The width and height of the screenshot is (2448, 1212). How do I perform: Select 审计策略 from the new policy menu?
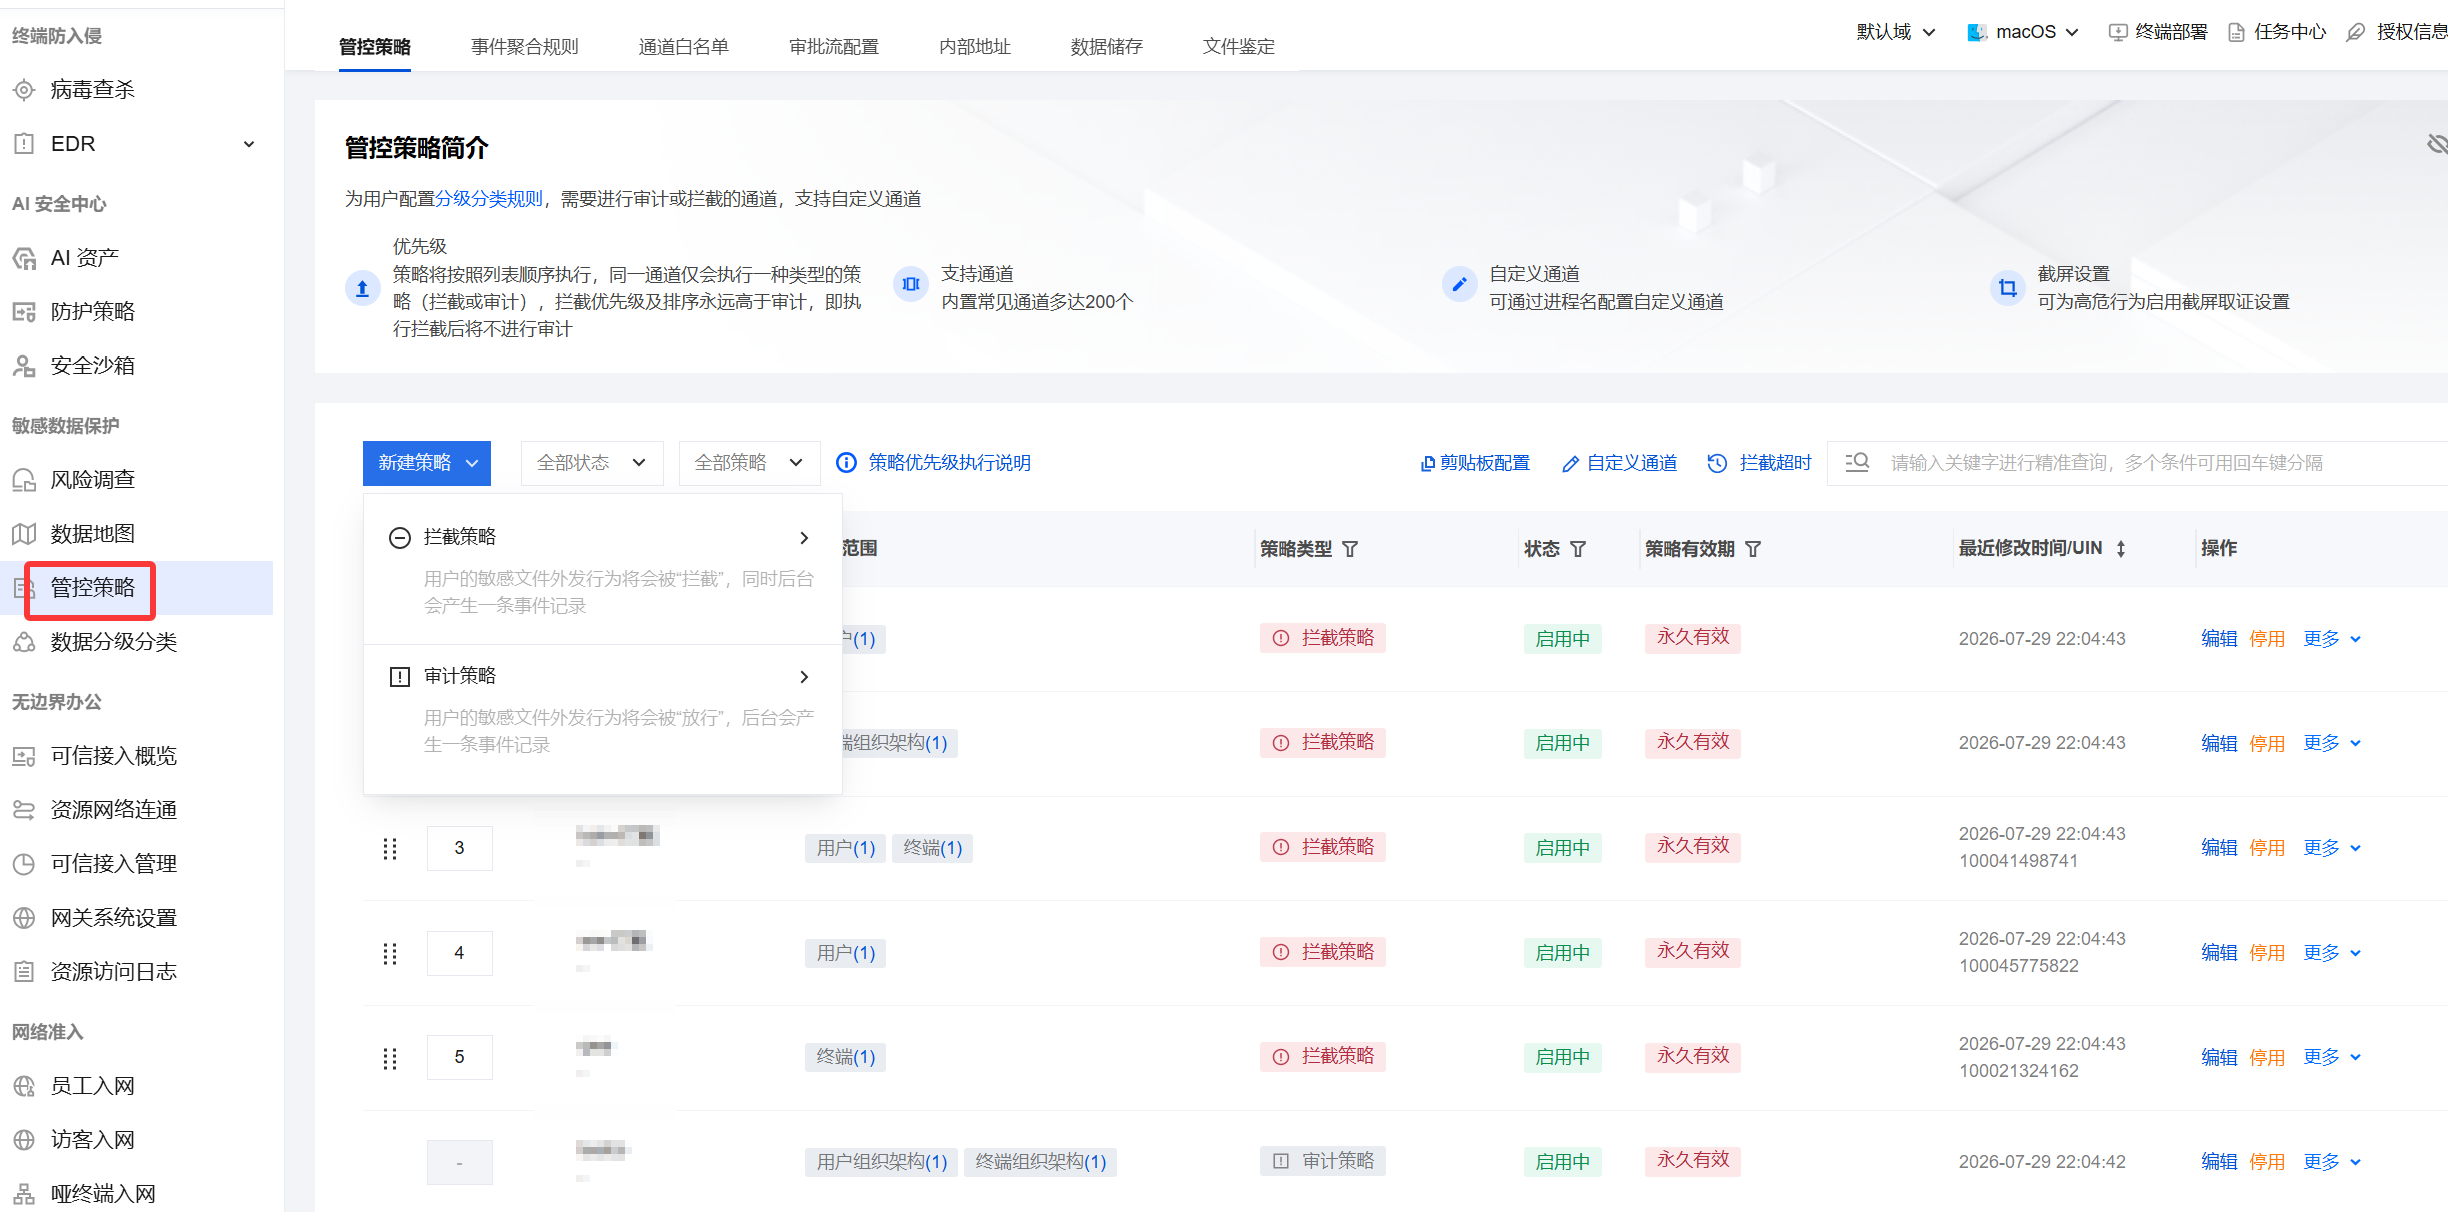click(603, 709)
